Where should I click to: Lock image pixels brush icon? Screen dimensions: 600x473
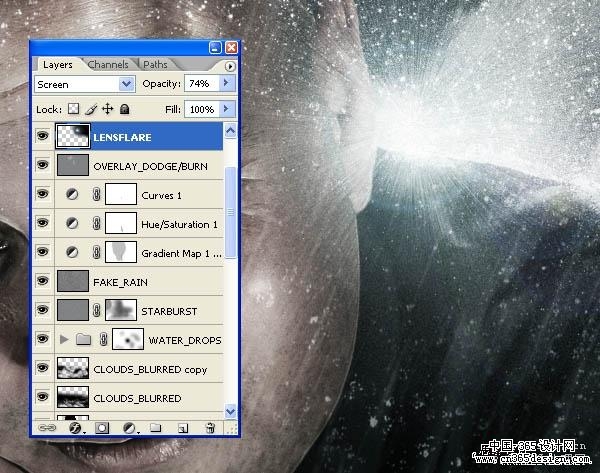click(91, 109)
